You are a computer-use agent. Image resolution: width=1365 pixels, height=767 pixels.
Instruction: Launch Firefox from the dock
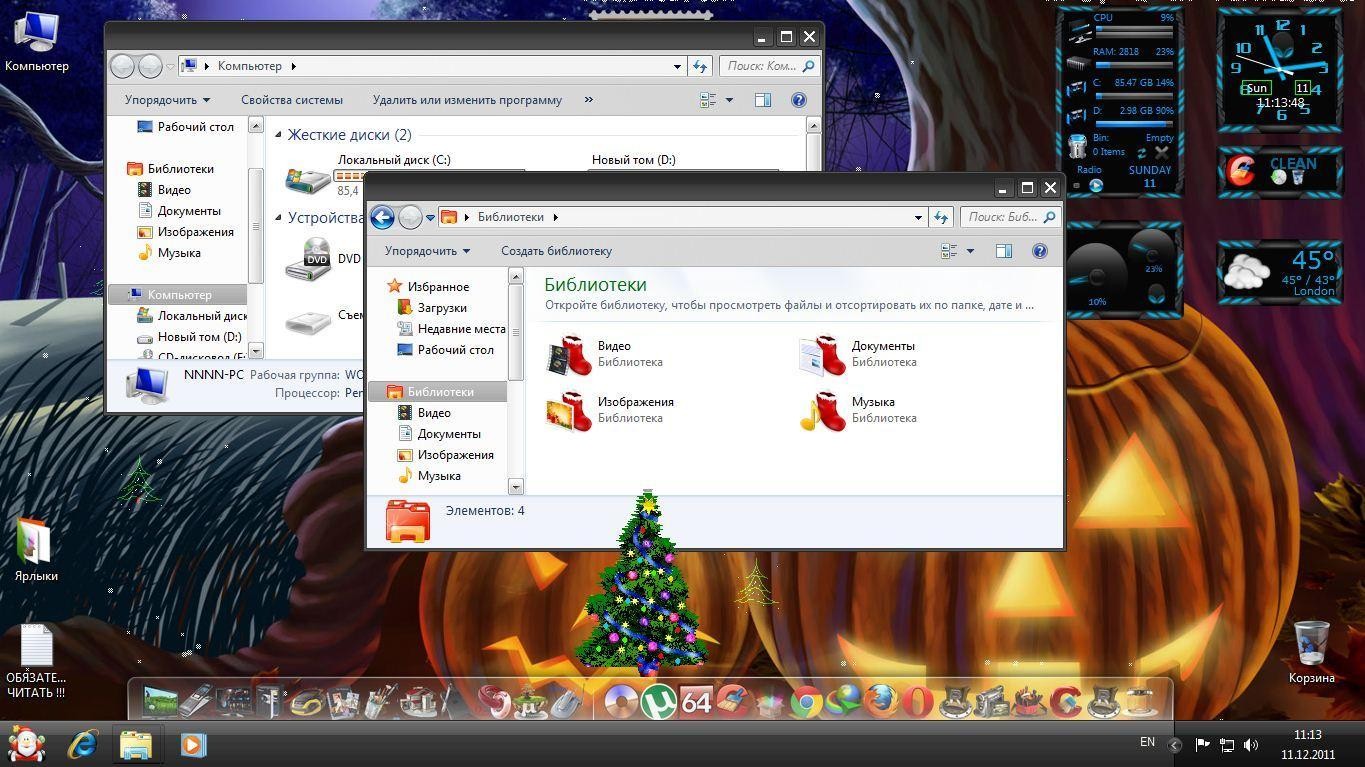pyautogui.click(x=881, y=702)
